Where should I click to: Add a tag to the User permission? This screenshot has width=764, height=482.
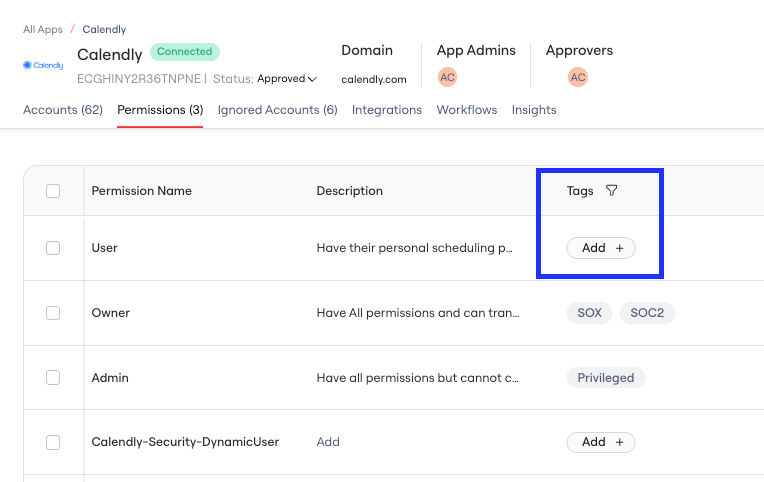coord(601,248)
